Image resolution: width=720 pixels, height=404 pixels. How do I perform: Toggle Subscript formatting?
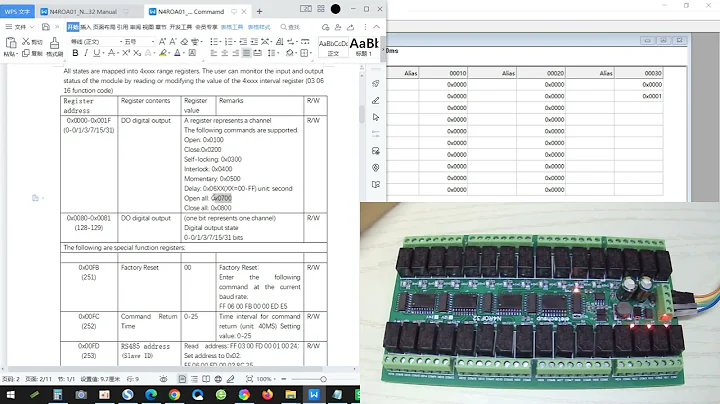coord(137,53)
